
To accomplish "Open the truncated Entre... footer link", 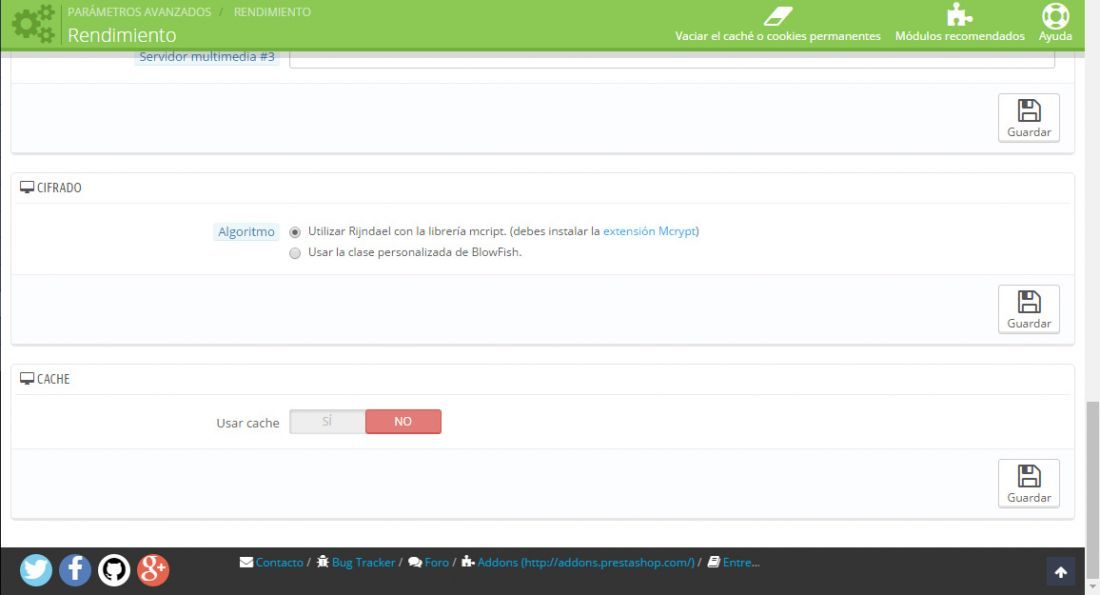I will click(x=741, y=562).
